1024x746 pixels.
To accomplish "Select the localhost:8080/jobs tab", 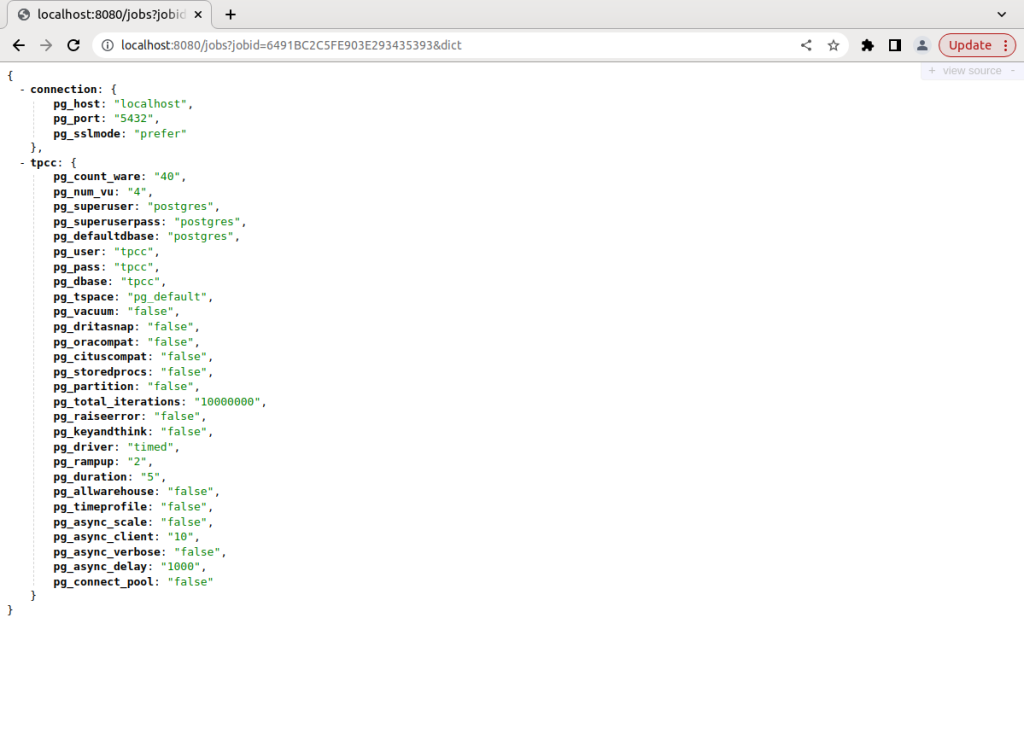I will pyautogui.click(x=110, y=14).
